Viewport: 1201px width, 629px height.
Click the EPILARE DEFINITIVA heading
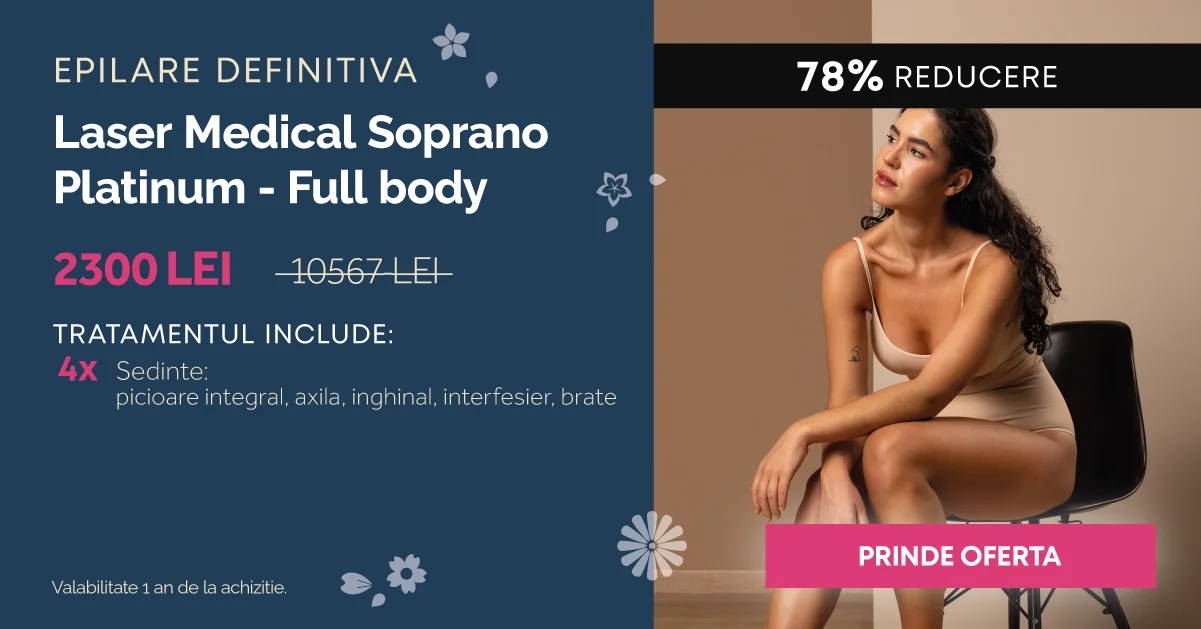click(235, 70)
